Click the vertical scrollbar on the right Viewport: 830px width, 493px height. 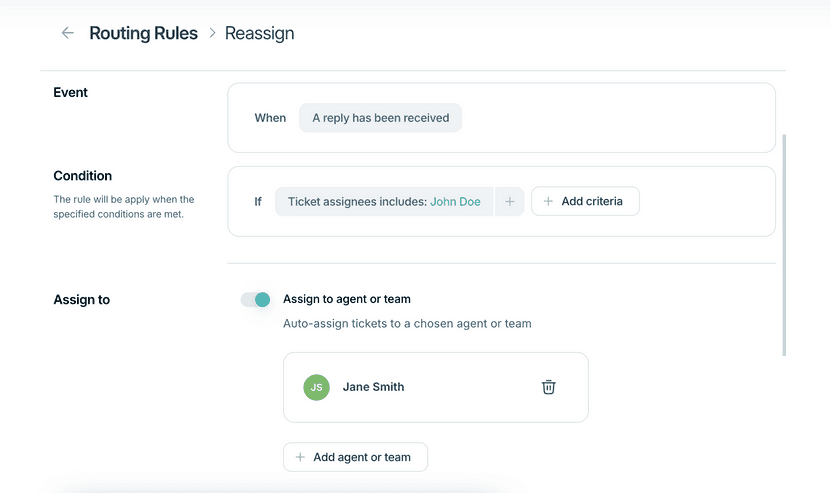point(784,245)
